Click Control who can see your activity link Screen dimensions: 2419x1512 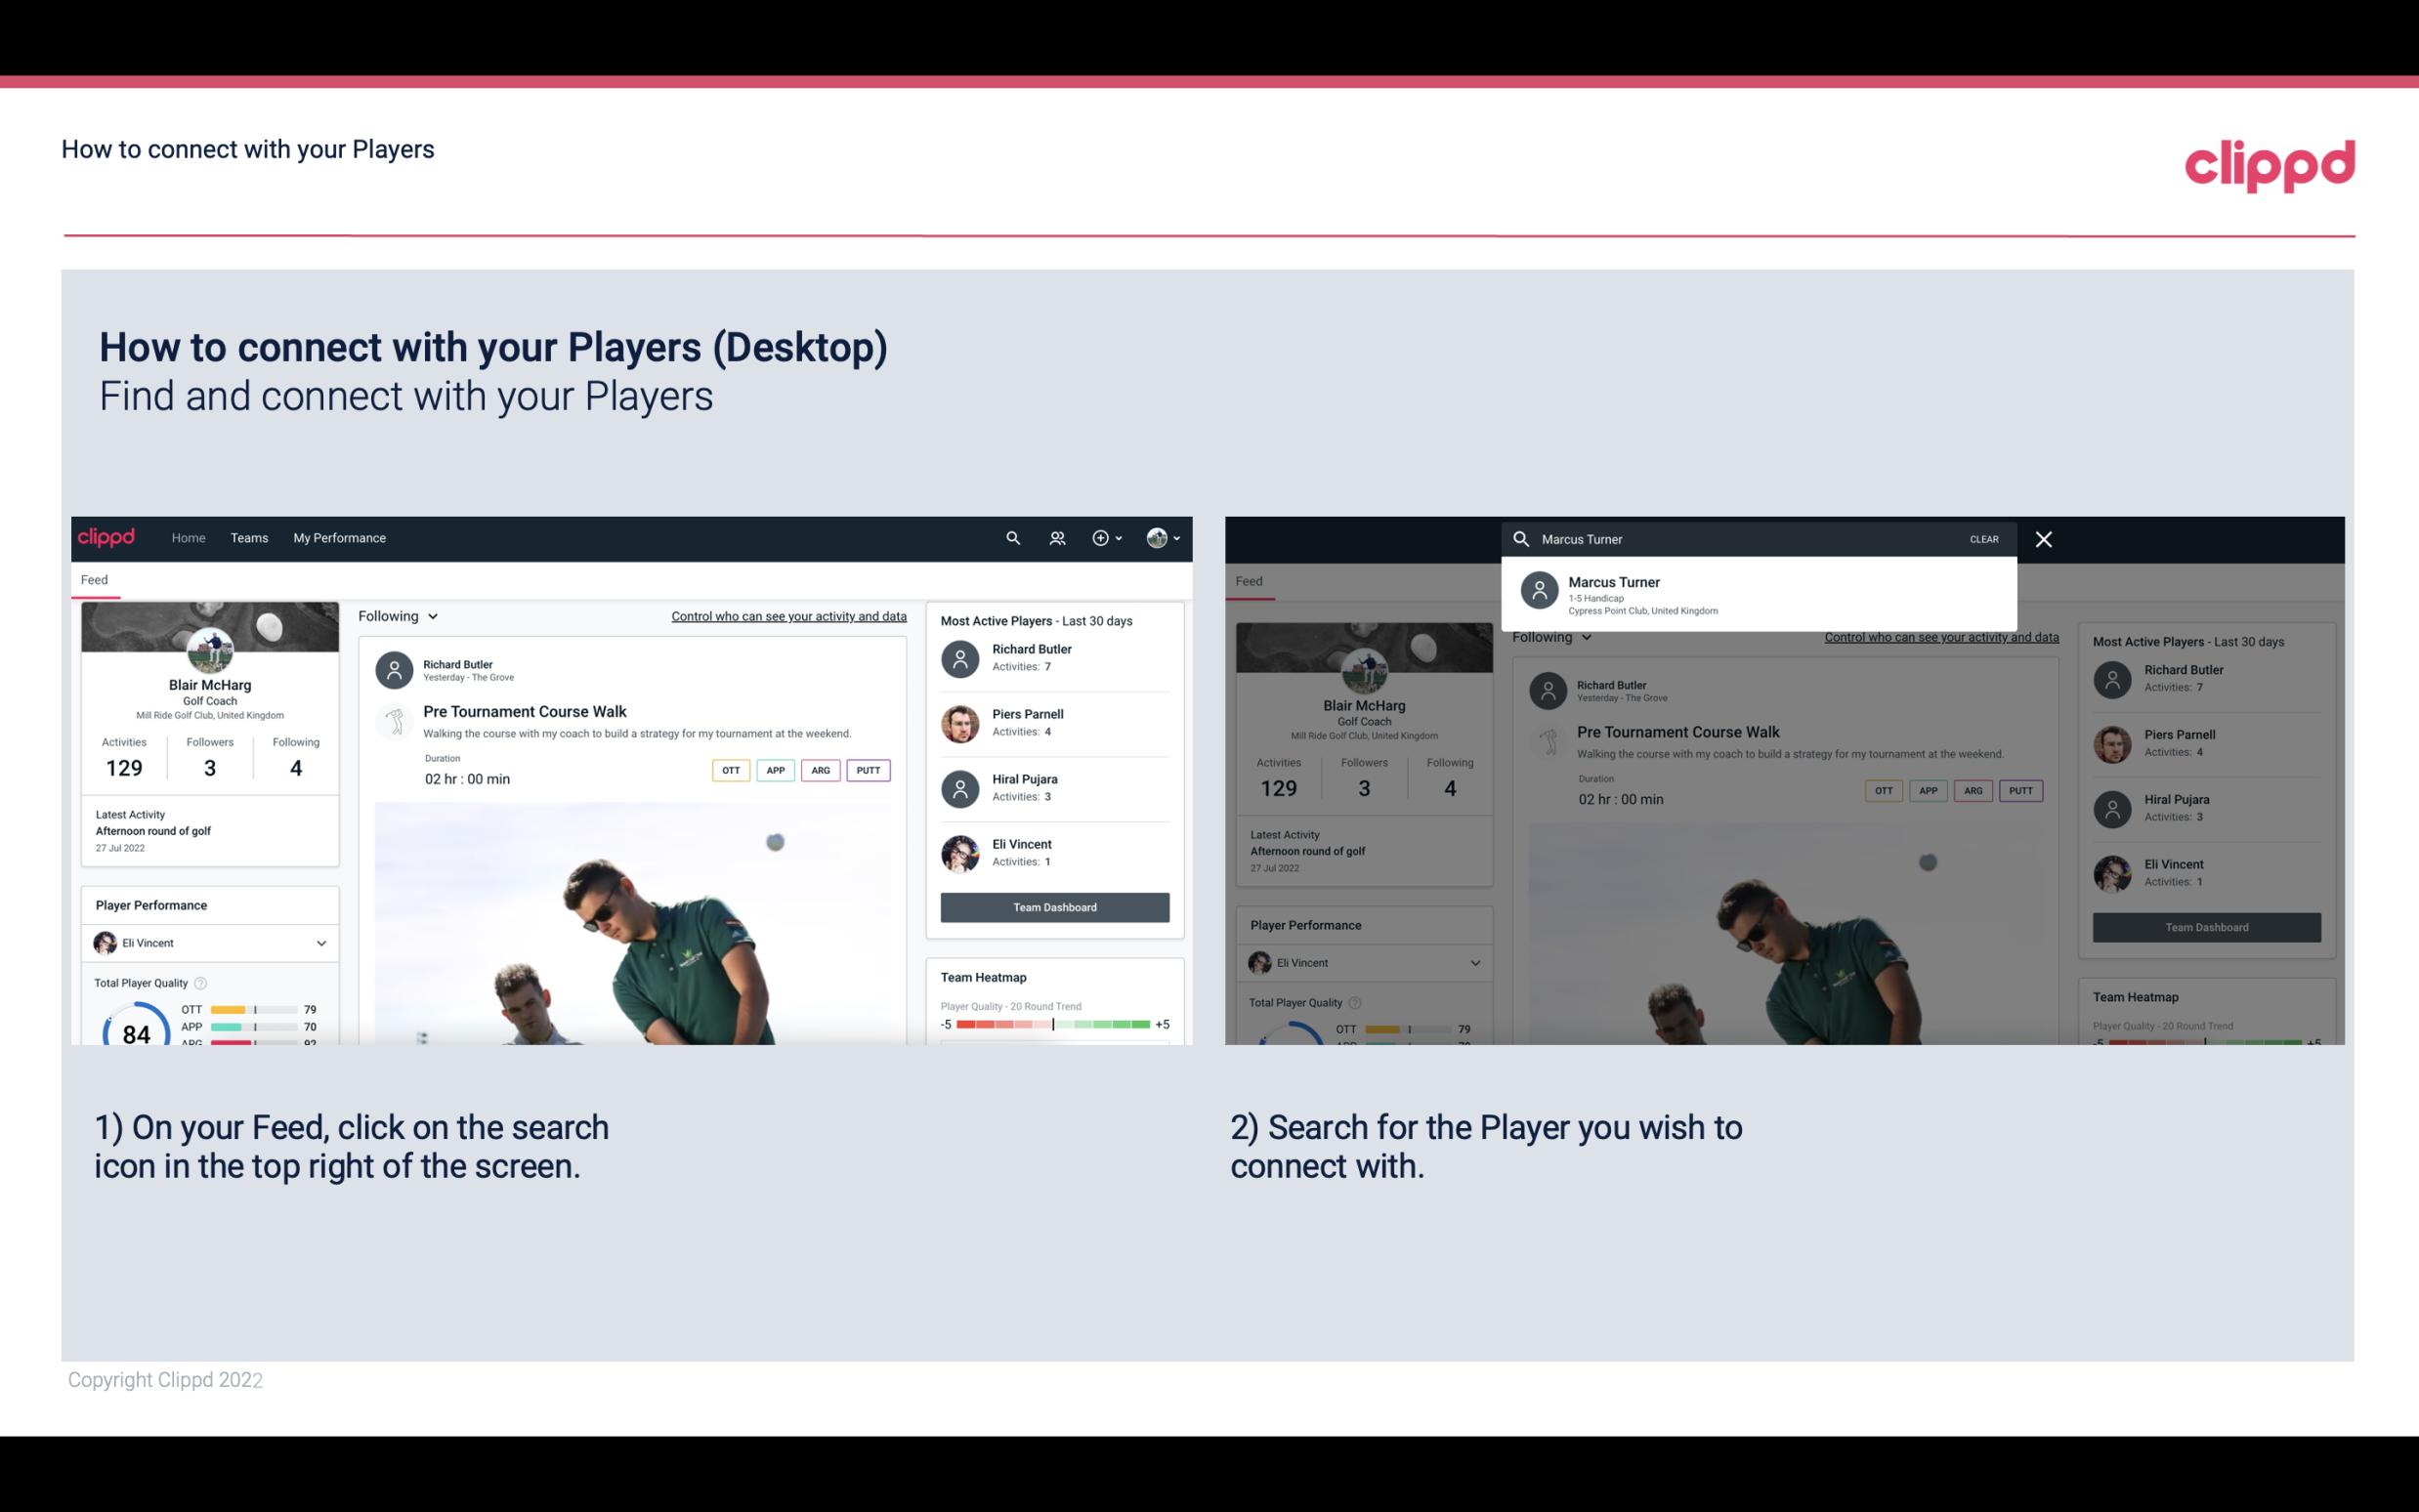(787, 615)
